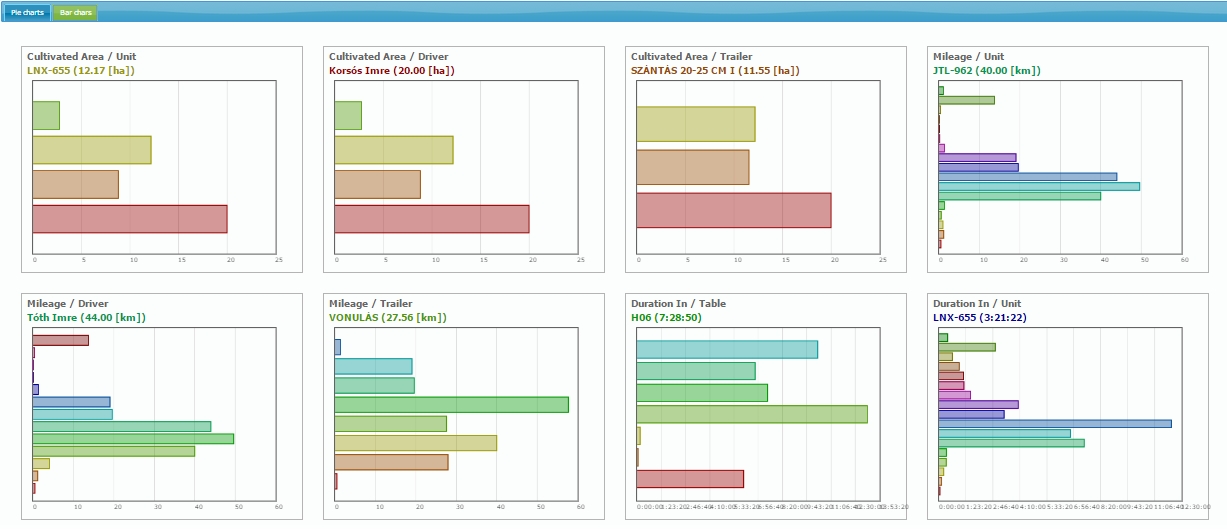Click the Tóth Imre (44.00 [km]) label
1227x529 pixels.
click(86, 318)
